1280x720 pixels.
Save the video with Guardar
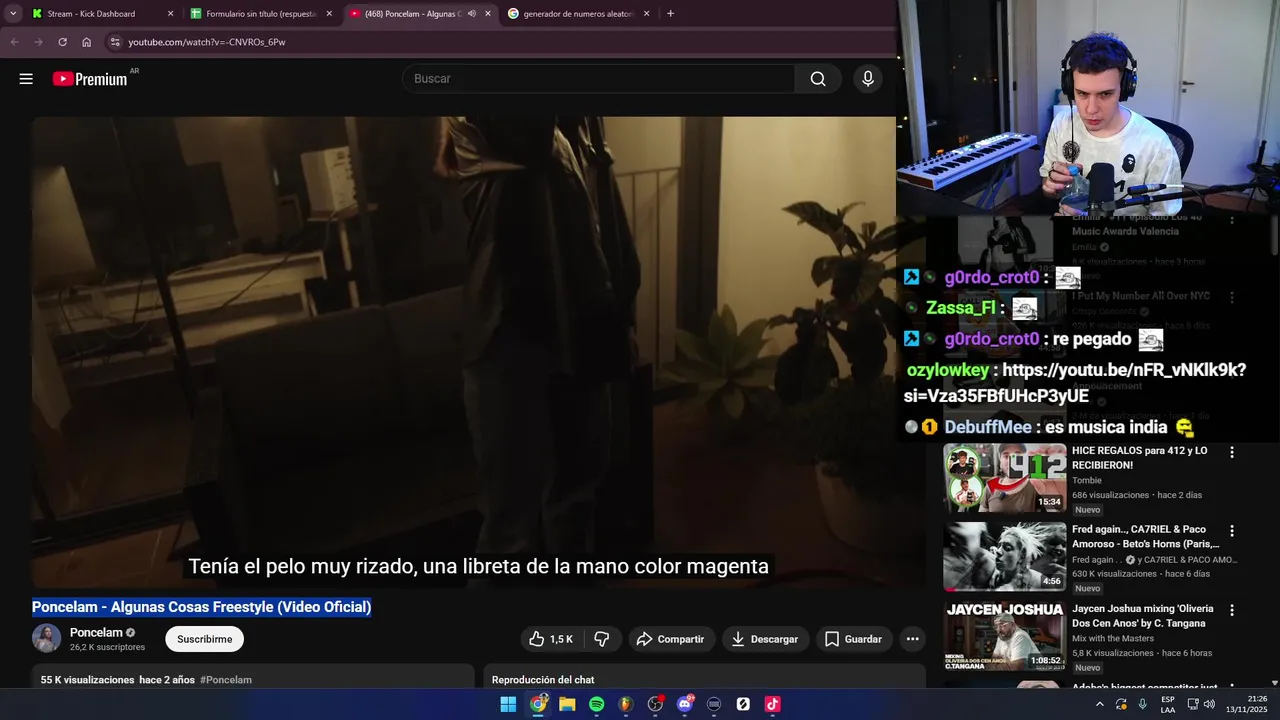853,639
